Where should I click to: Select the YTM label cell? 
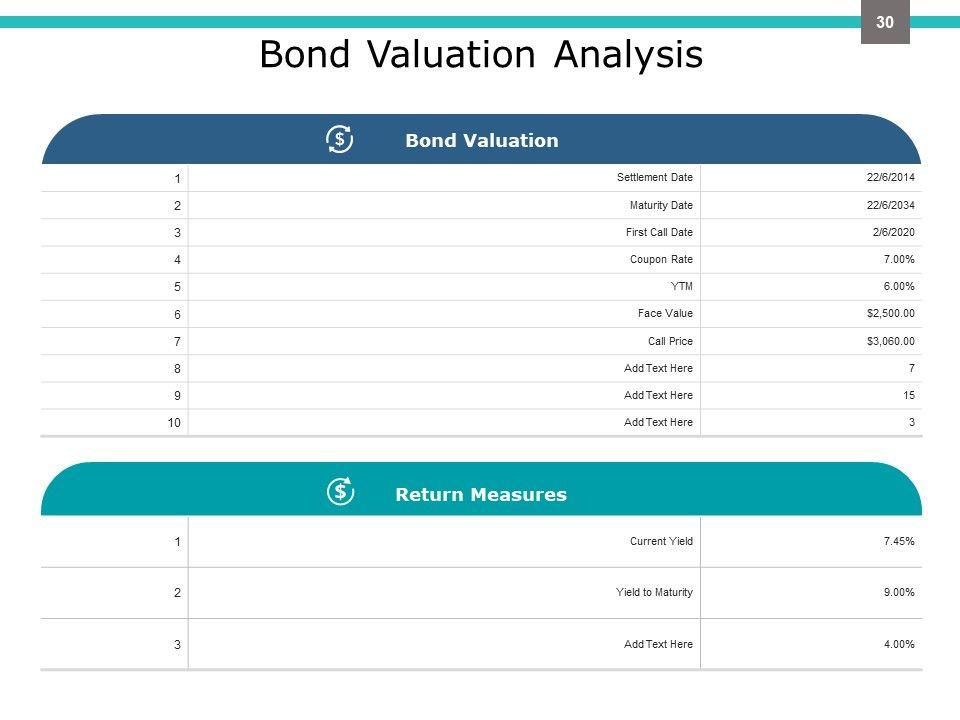682,286
